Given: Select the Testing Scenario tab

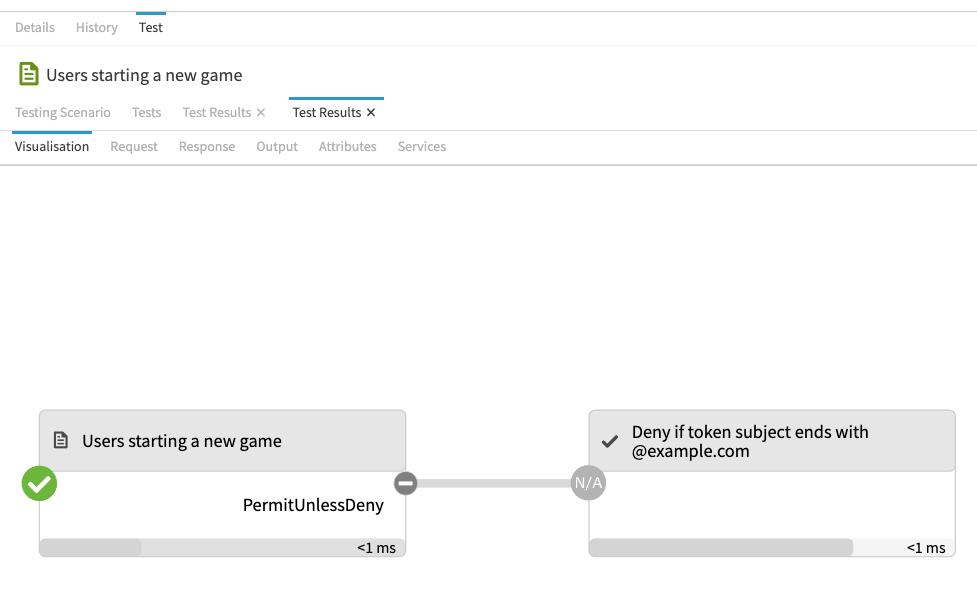Looking at the screenshot, I should point(63,113).
